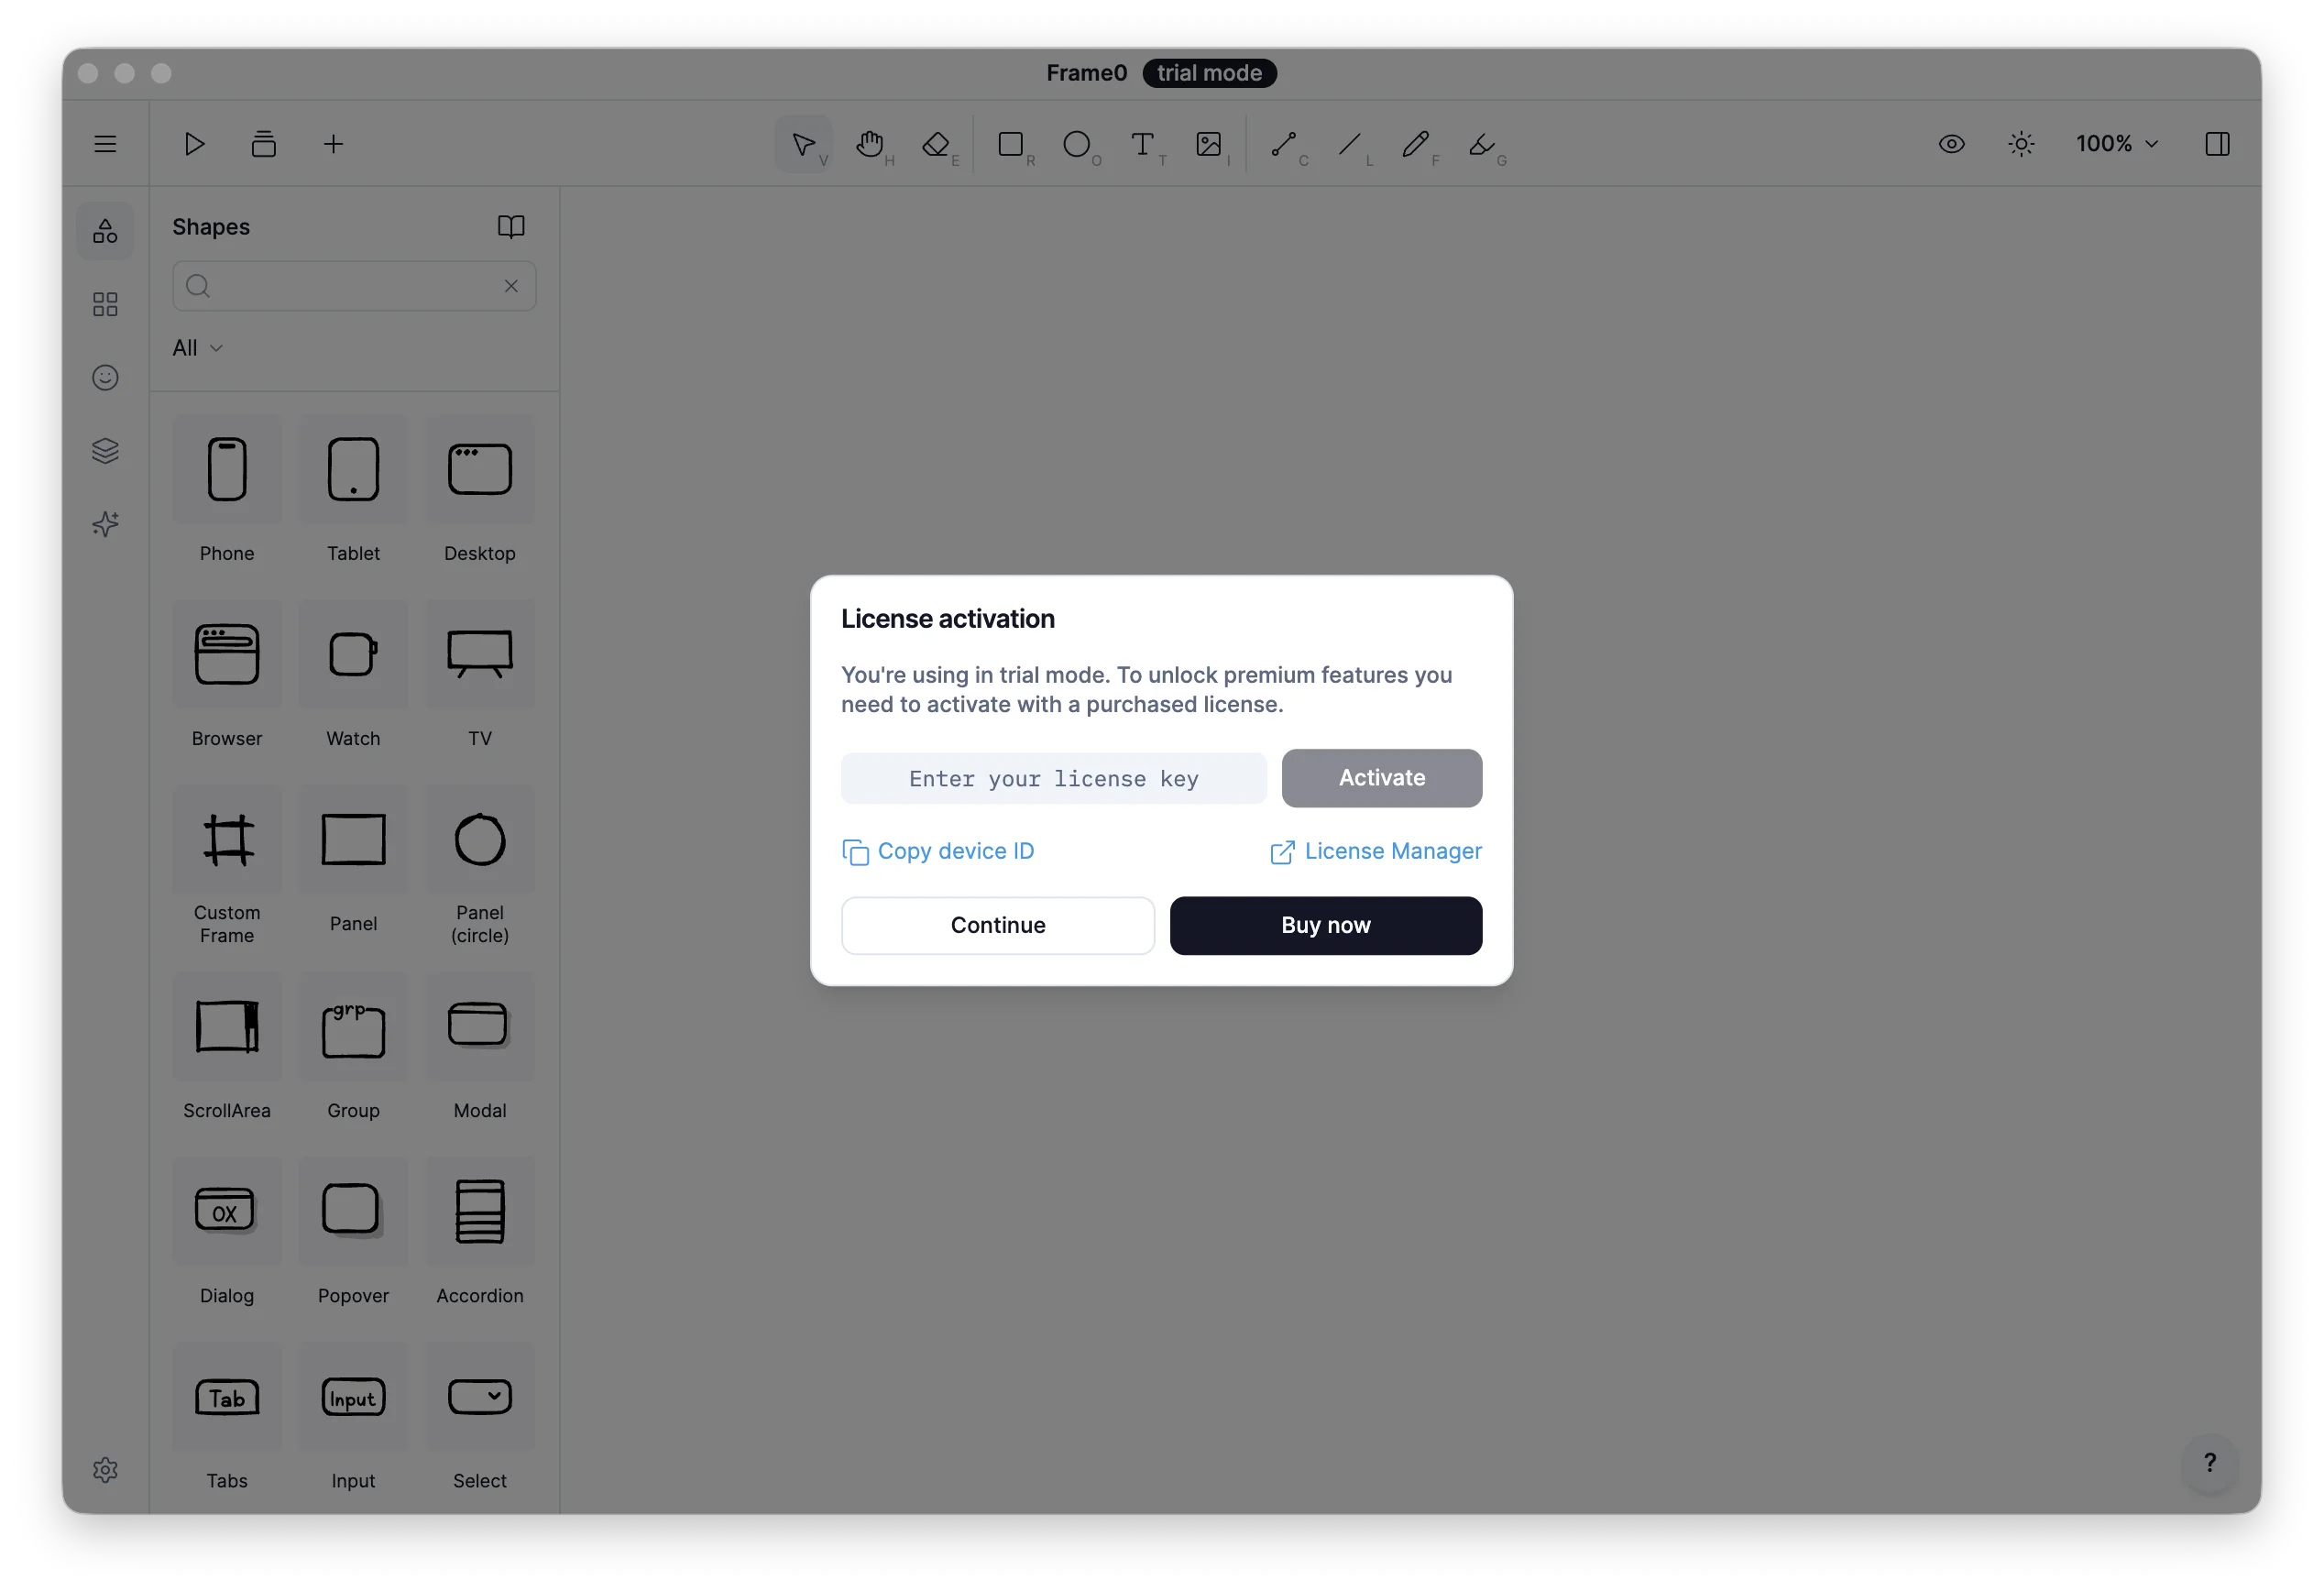Toggle the eye preview mode
Image resolution: width=2324 pixels, height=1591 pixels.
pos(1951,144)
